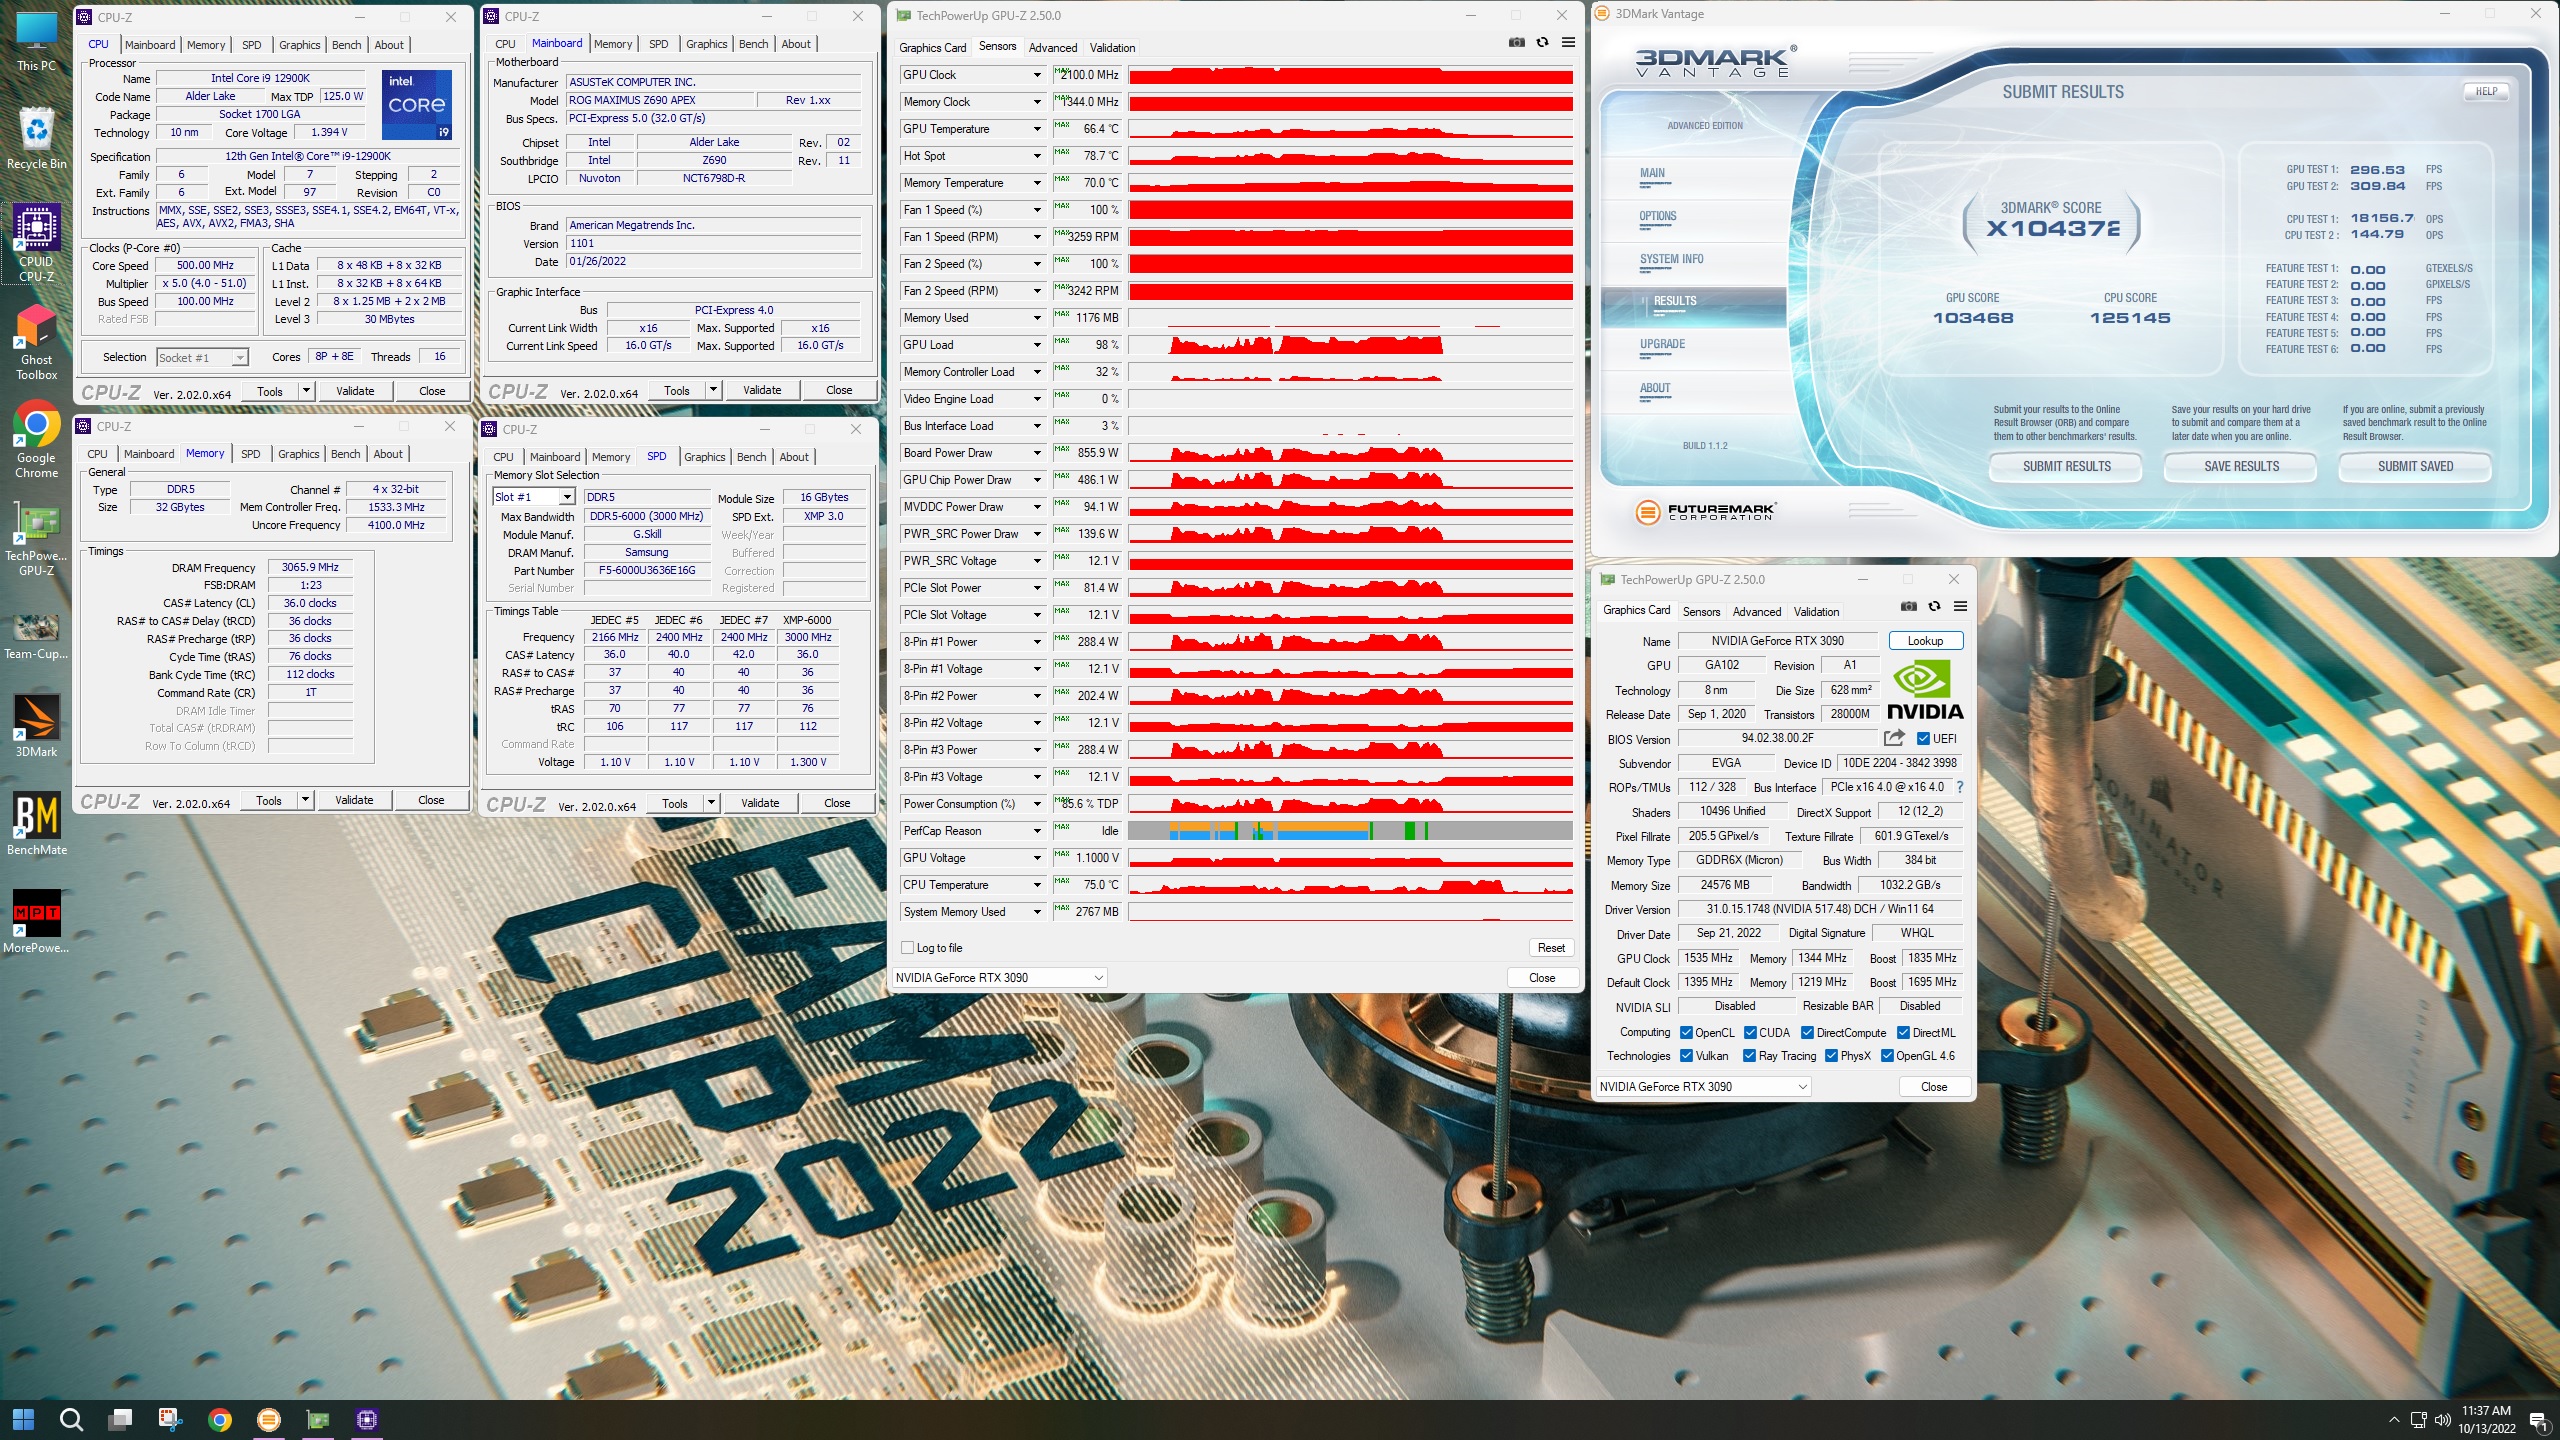Switch to Bench tab in CPU-Z CPU window
This screenshot has width=2560, height=1440.
click(347, 45)
